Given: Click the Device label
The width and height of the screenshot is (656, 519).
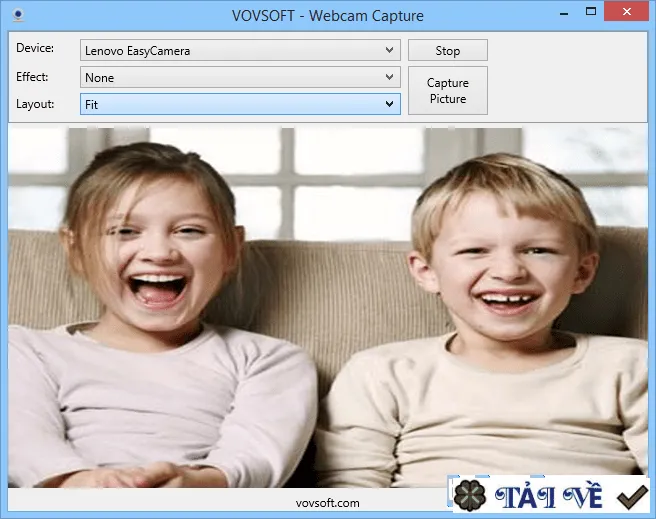Looking at the screenshot, I should click(35, 48).
